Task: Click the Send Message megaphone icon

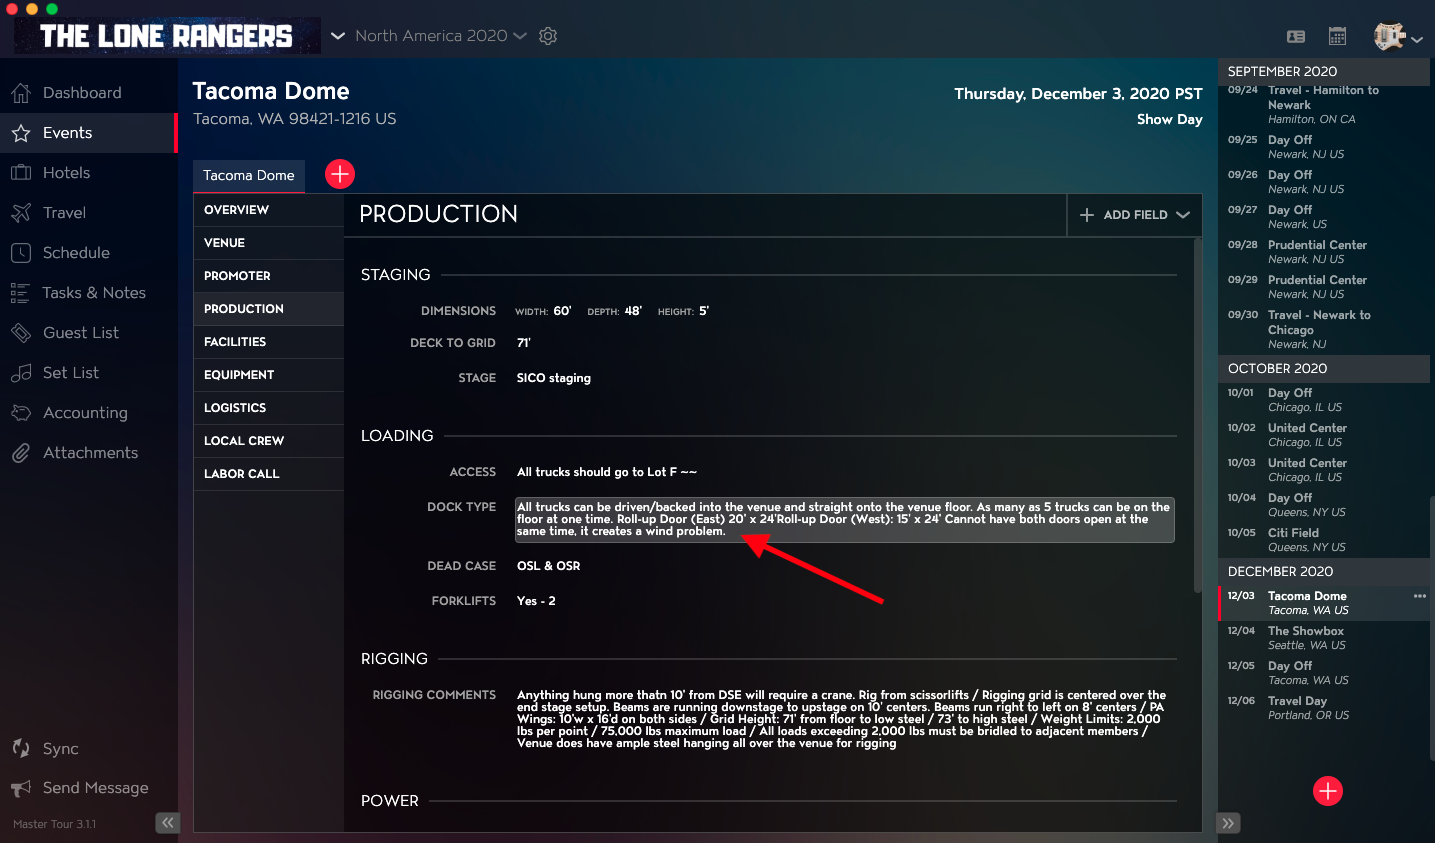Action: pyautogui.click(x=21, y=788)
